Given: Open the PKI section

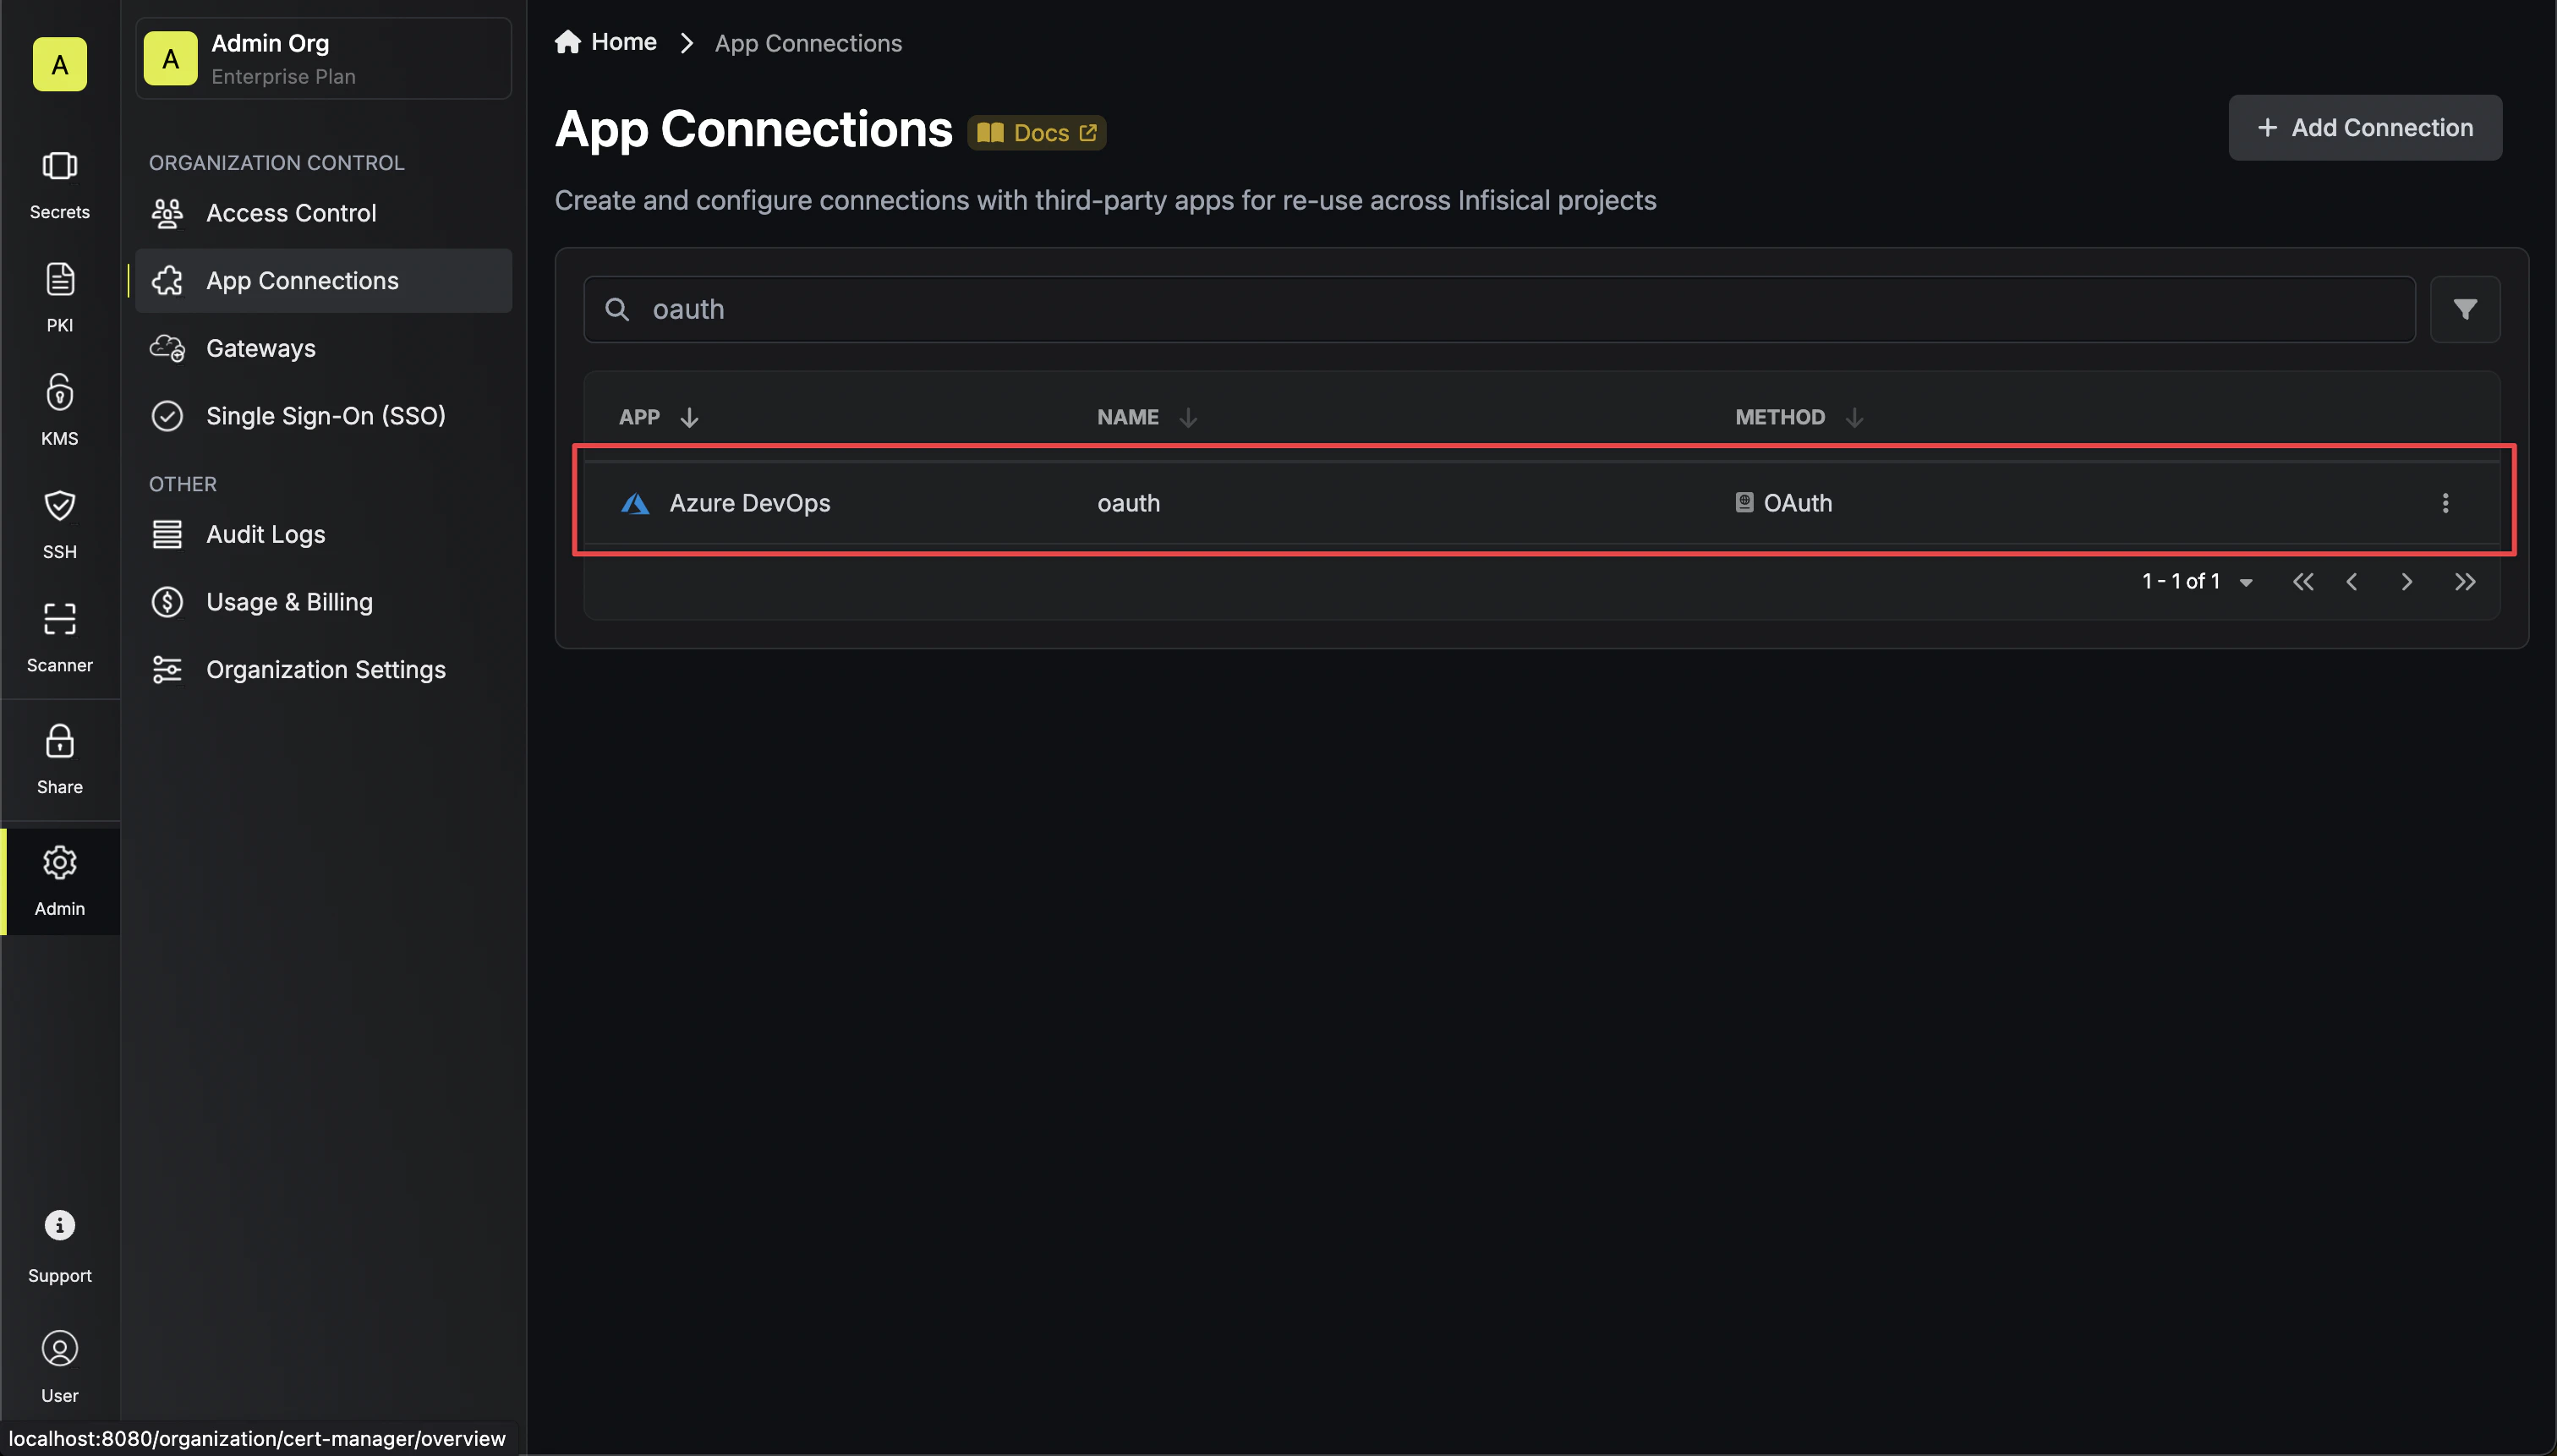Looking at the screenshot, I should click(x=59, y=297).
